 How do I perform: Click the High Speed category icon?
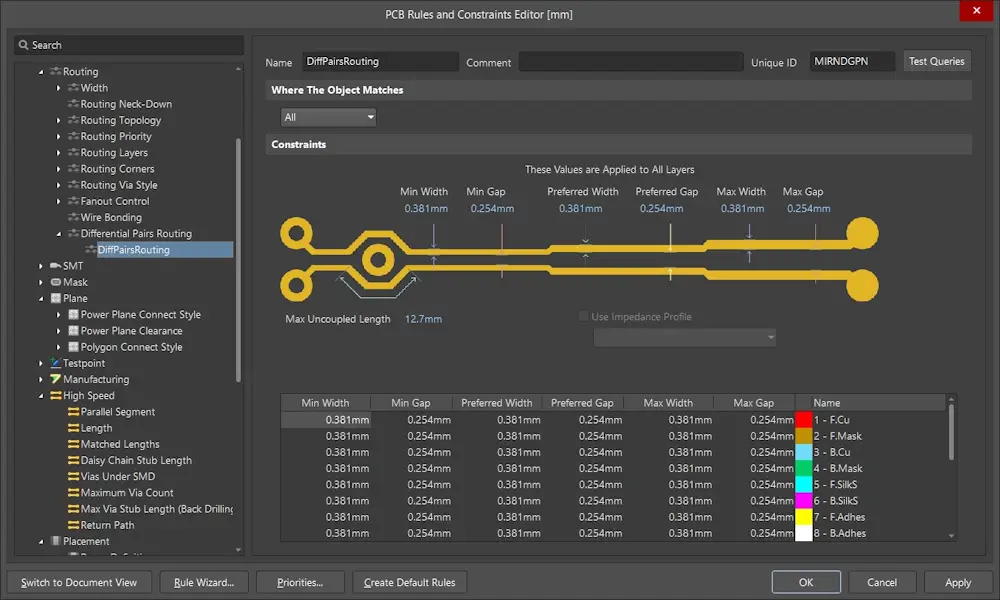point(56,396)
